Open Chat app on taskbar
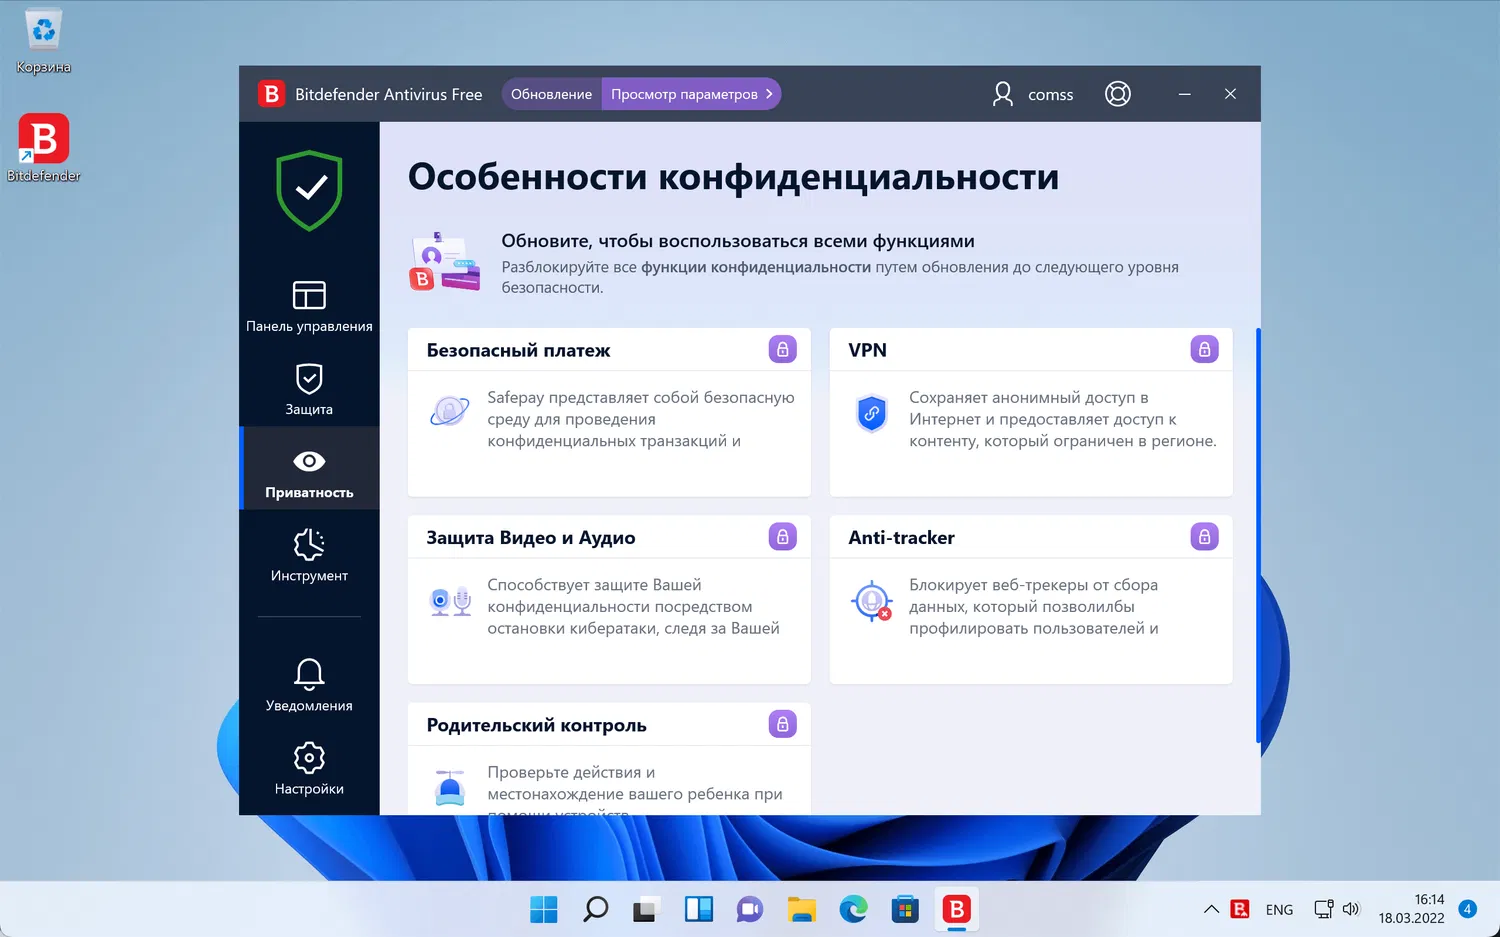Image resolution: width=1500 pixels, height=937 pixels. [750, 909]
